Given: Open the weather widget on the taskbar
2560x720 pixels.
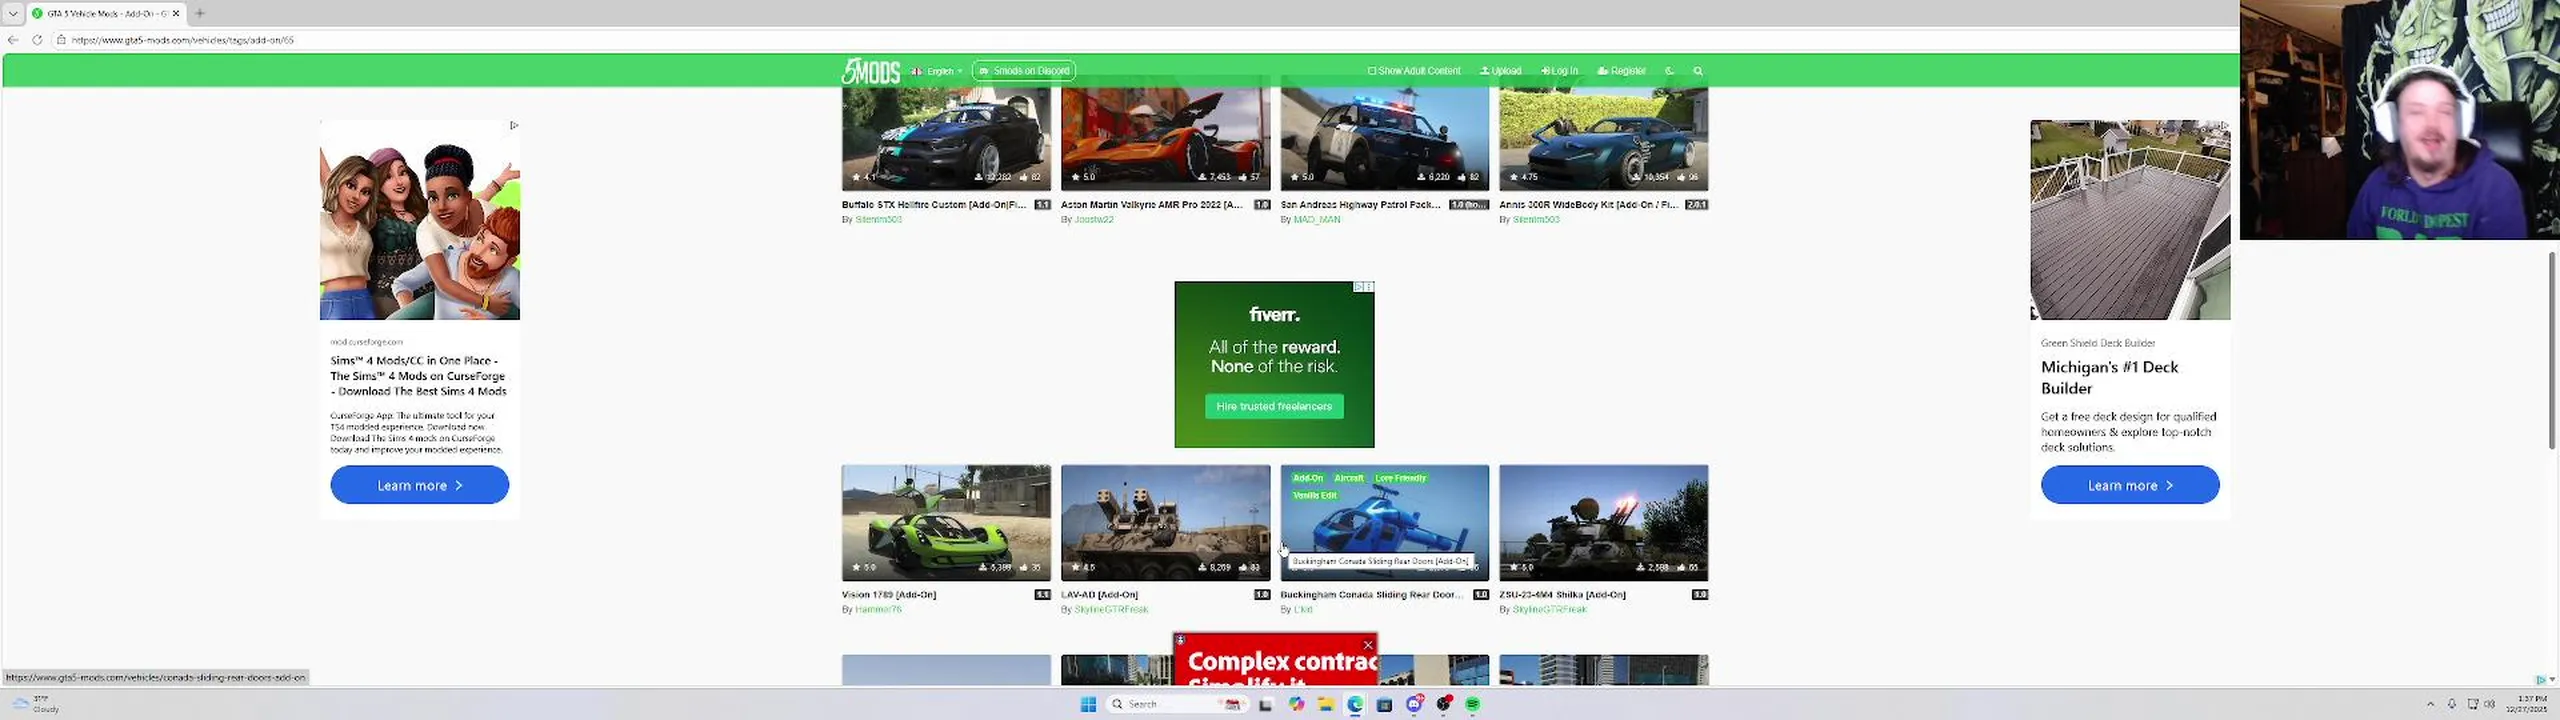Looking at the screenshot, I should (x=36, y=704).
